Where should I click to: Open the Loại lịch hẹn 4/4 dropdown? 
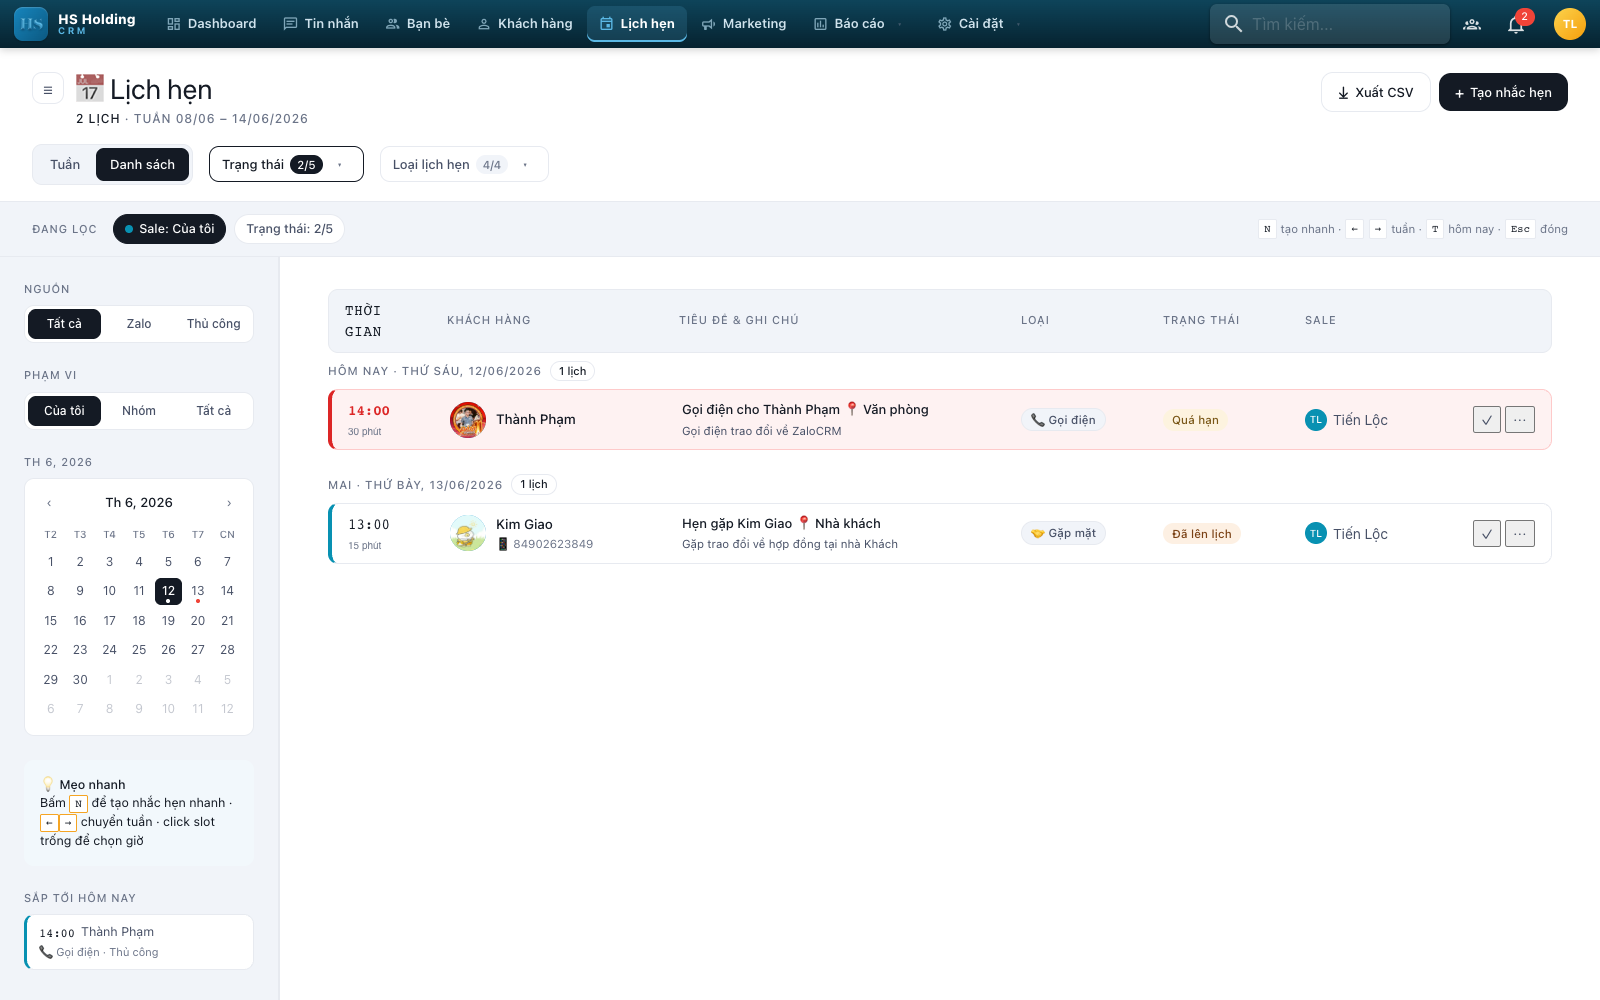pos(464,165)
